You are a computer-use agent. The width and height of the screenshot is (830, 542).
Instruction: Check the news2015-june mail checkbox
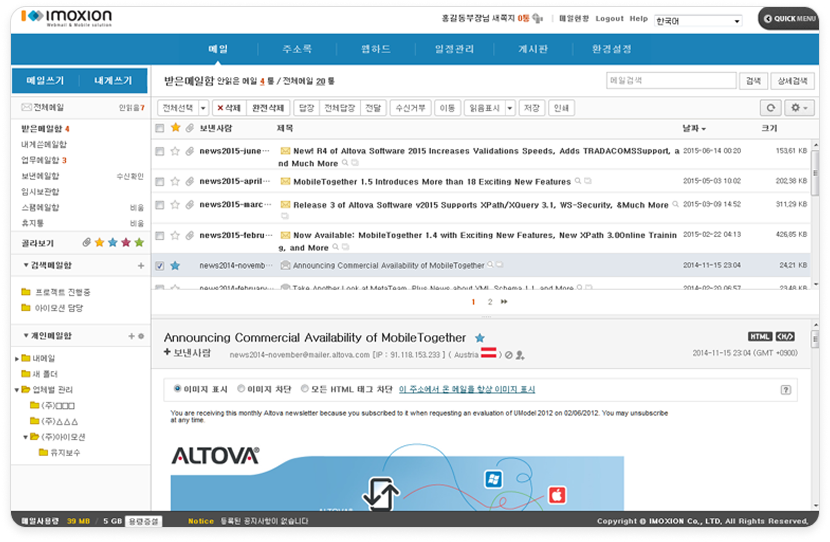click(x=159, y=151)
